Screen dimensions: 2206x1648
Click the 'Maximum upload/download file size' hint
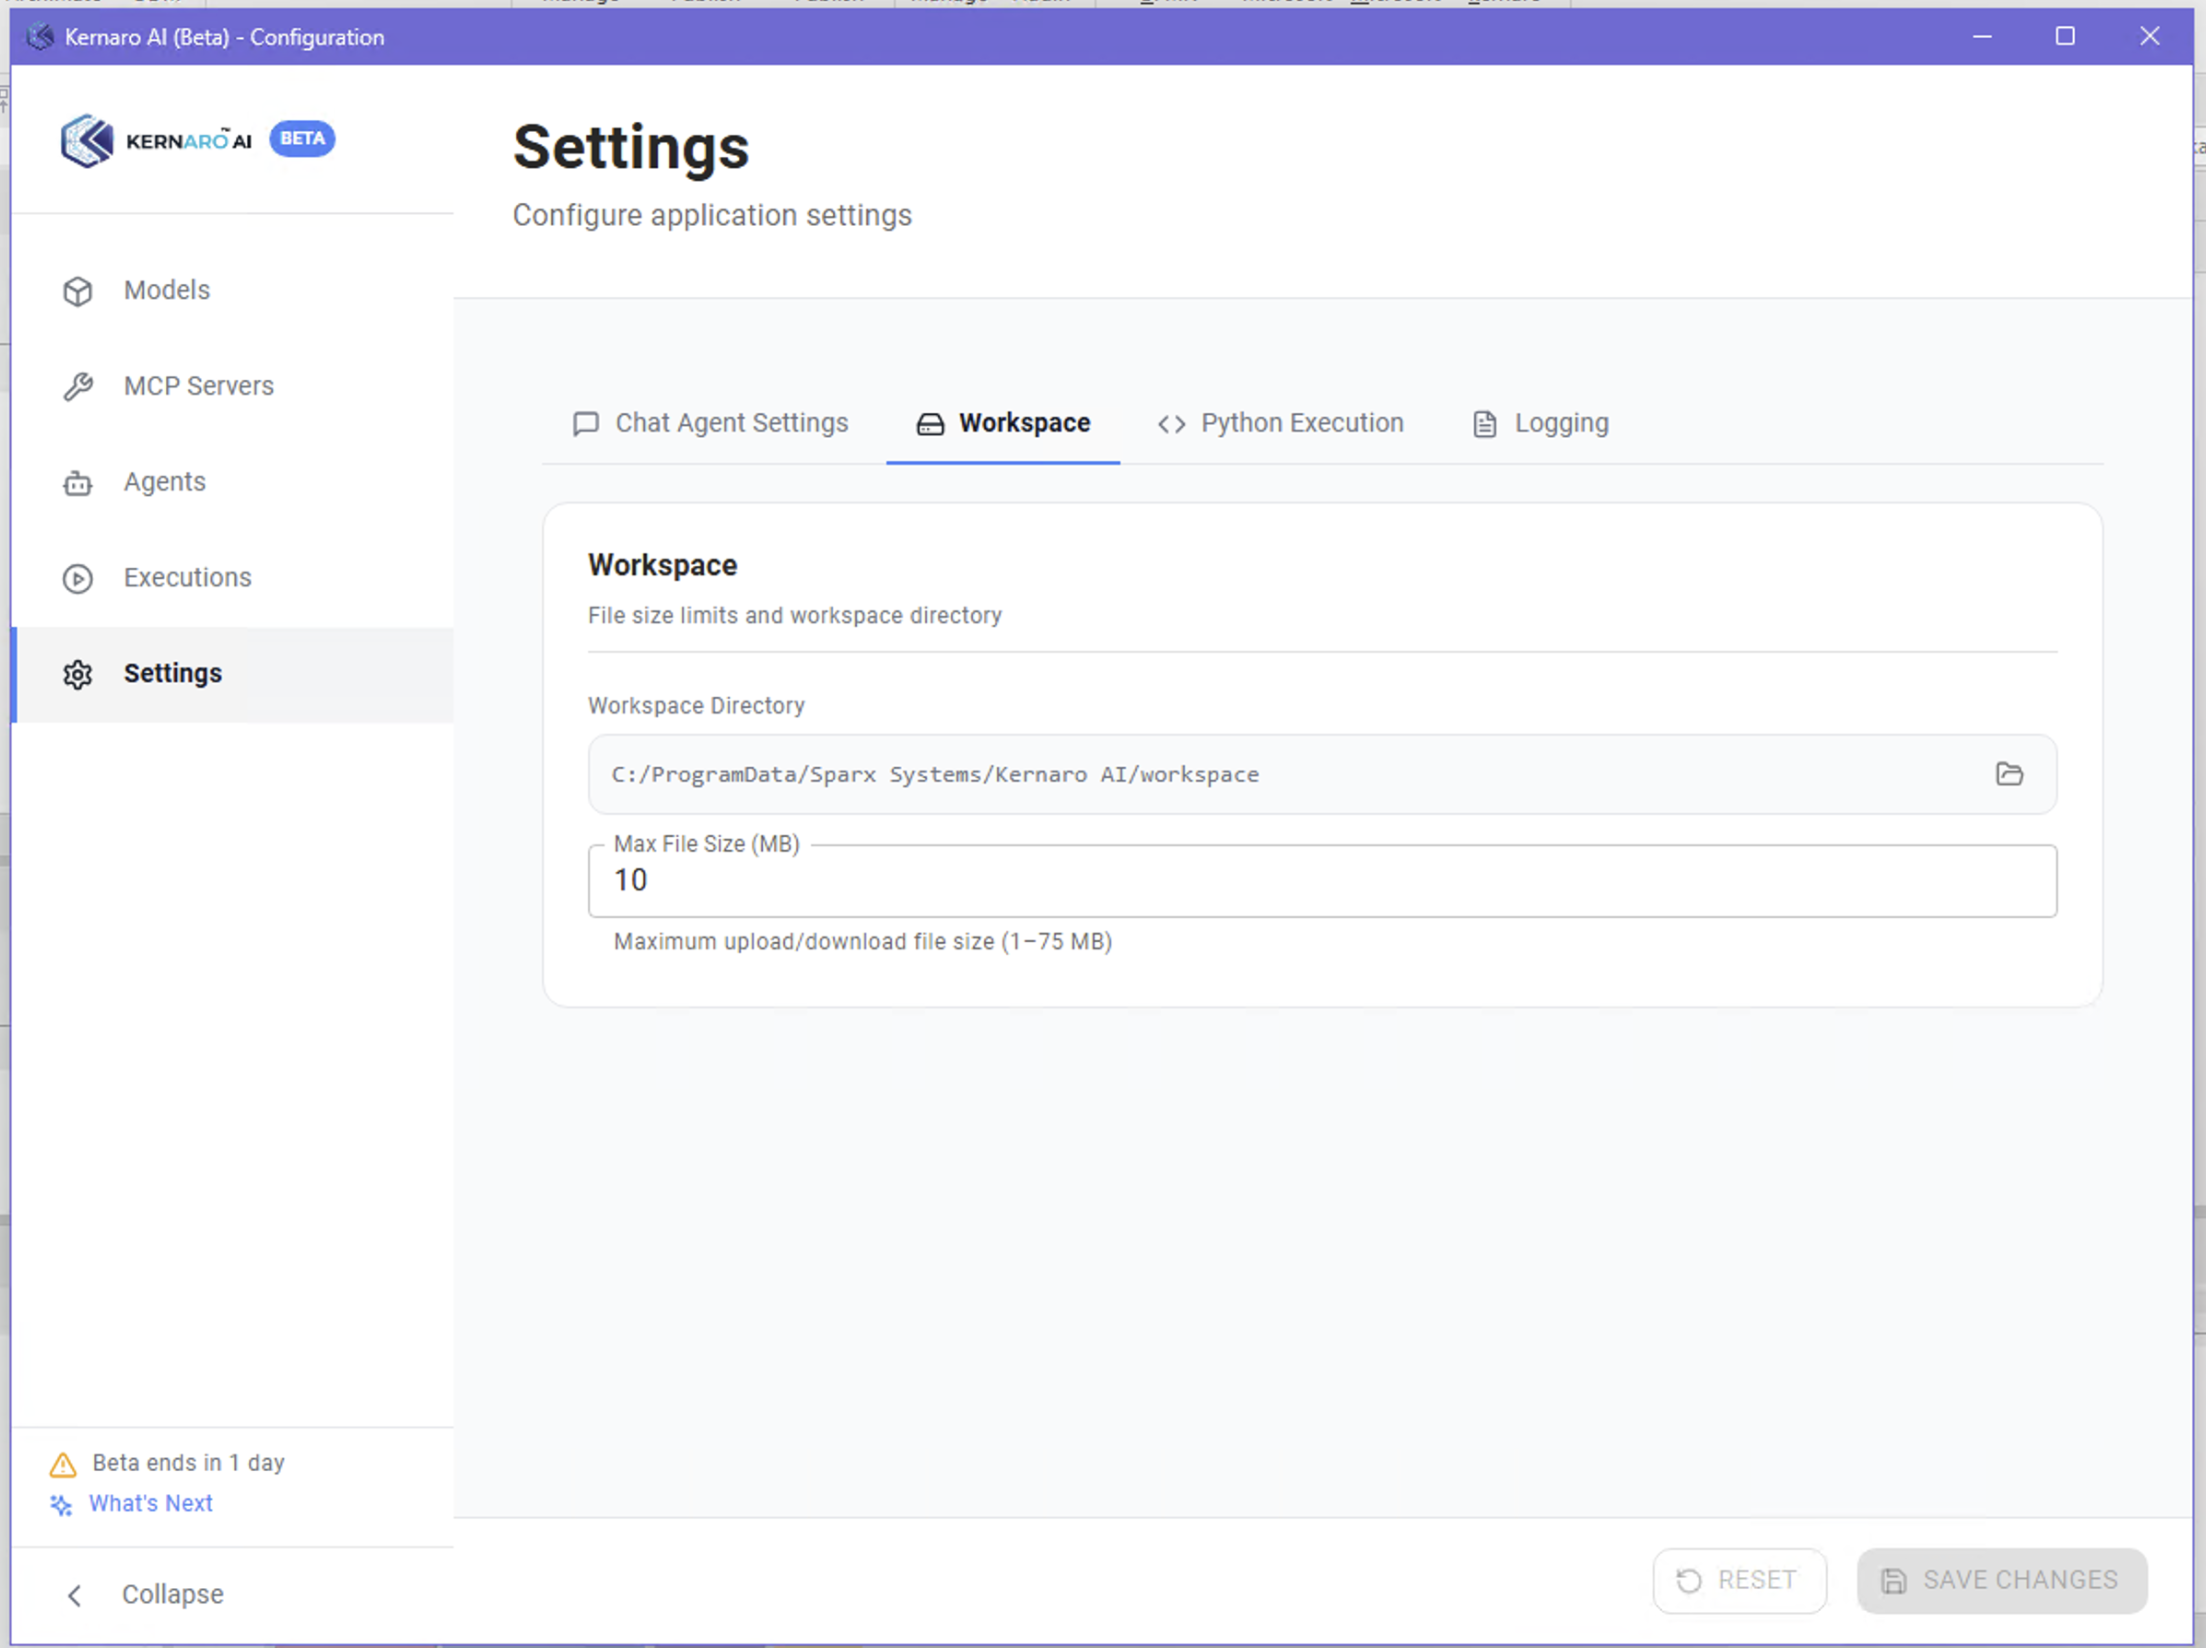pyautogui.click(x=863, y=942)
